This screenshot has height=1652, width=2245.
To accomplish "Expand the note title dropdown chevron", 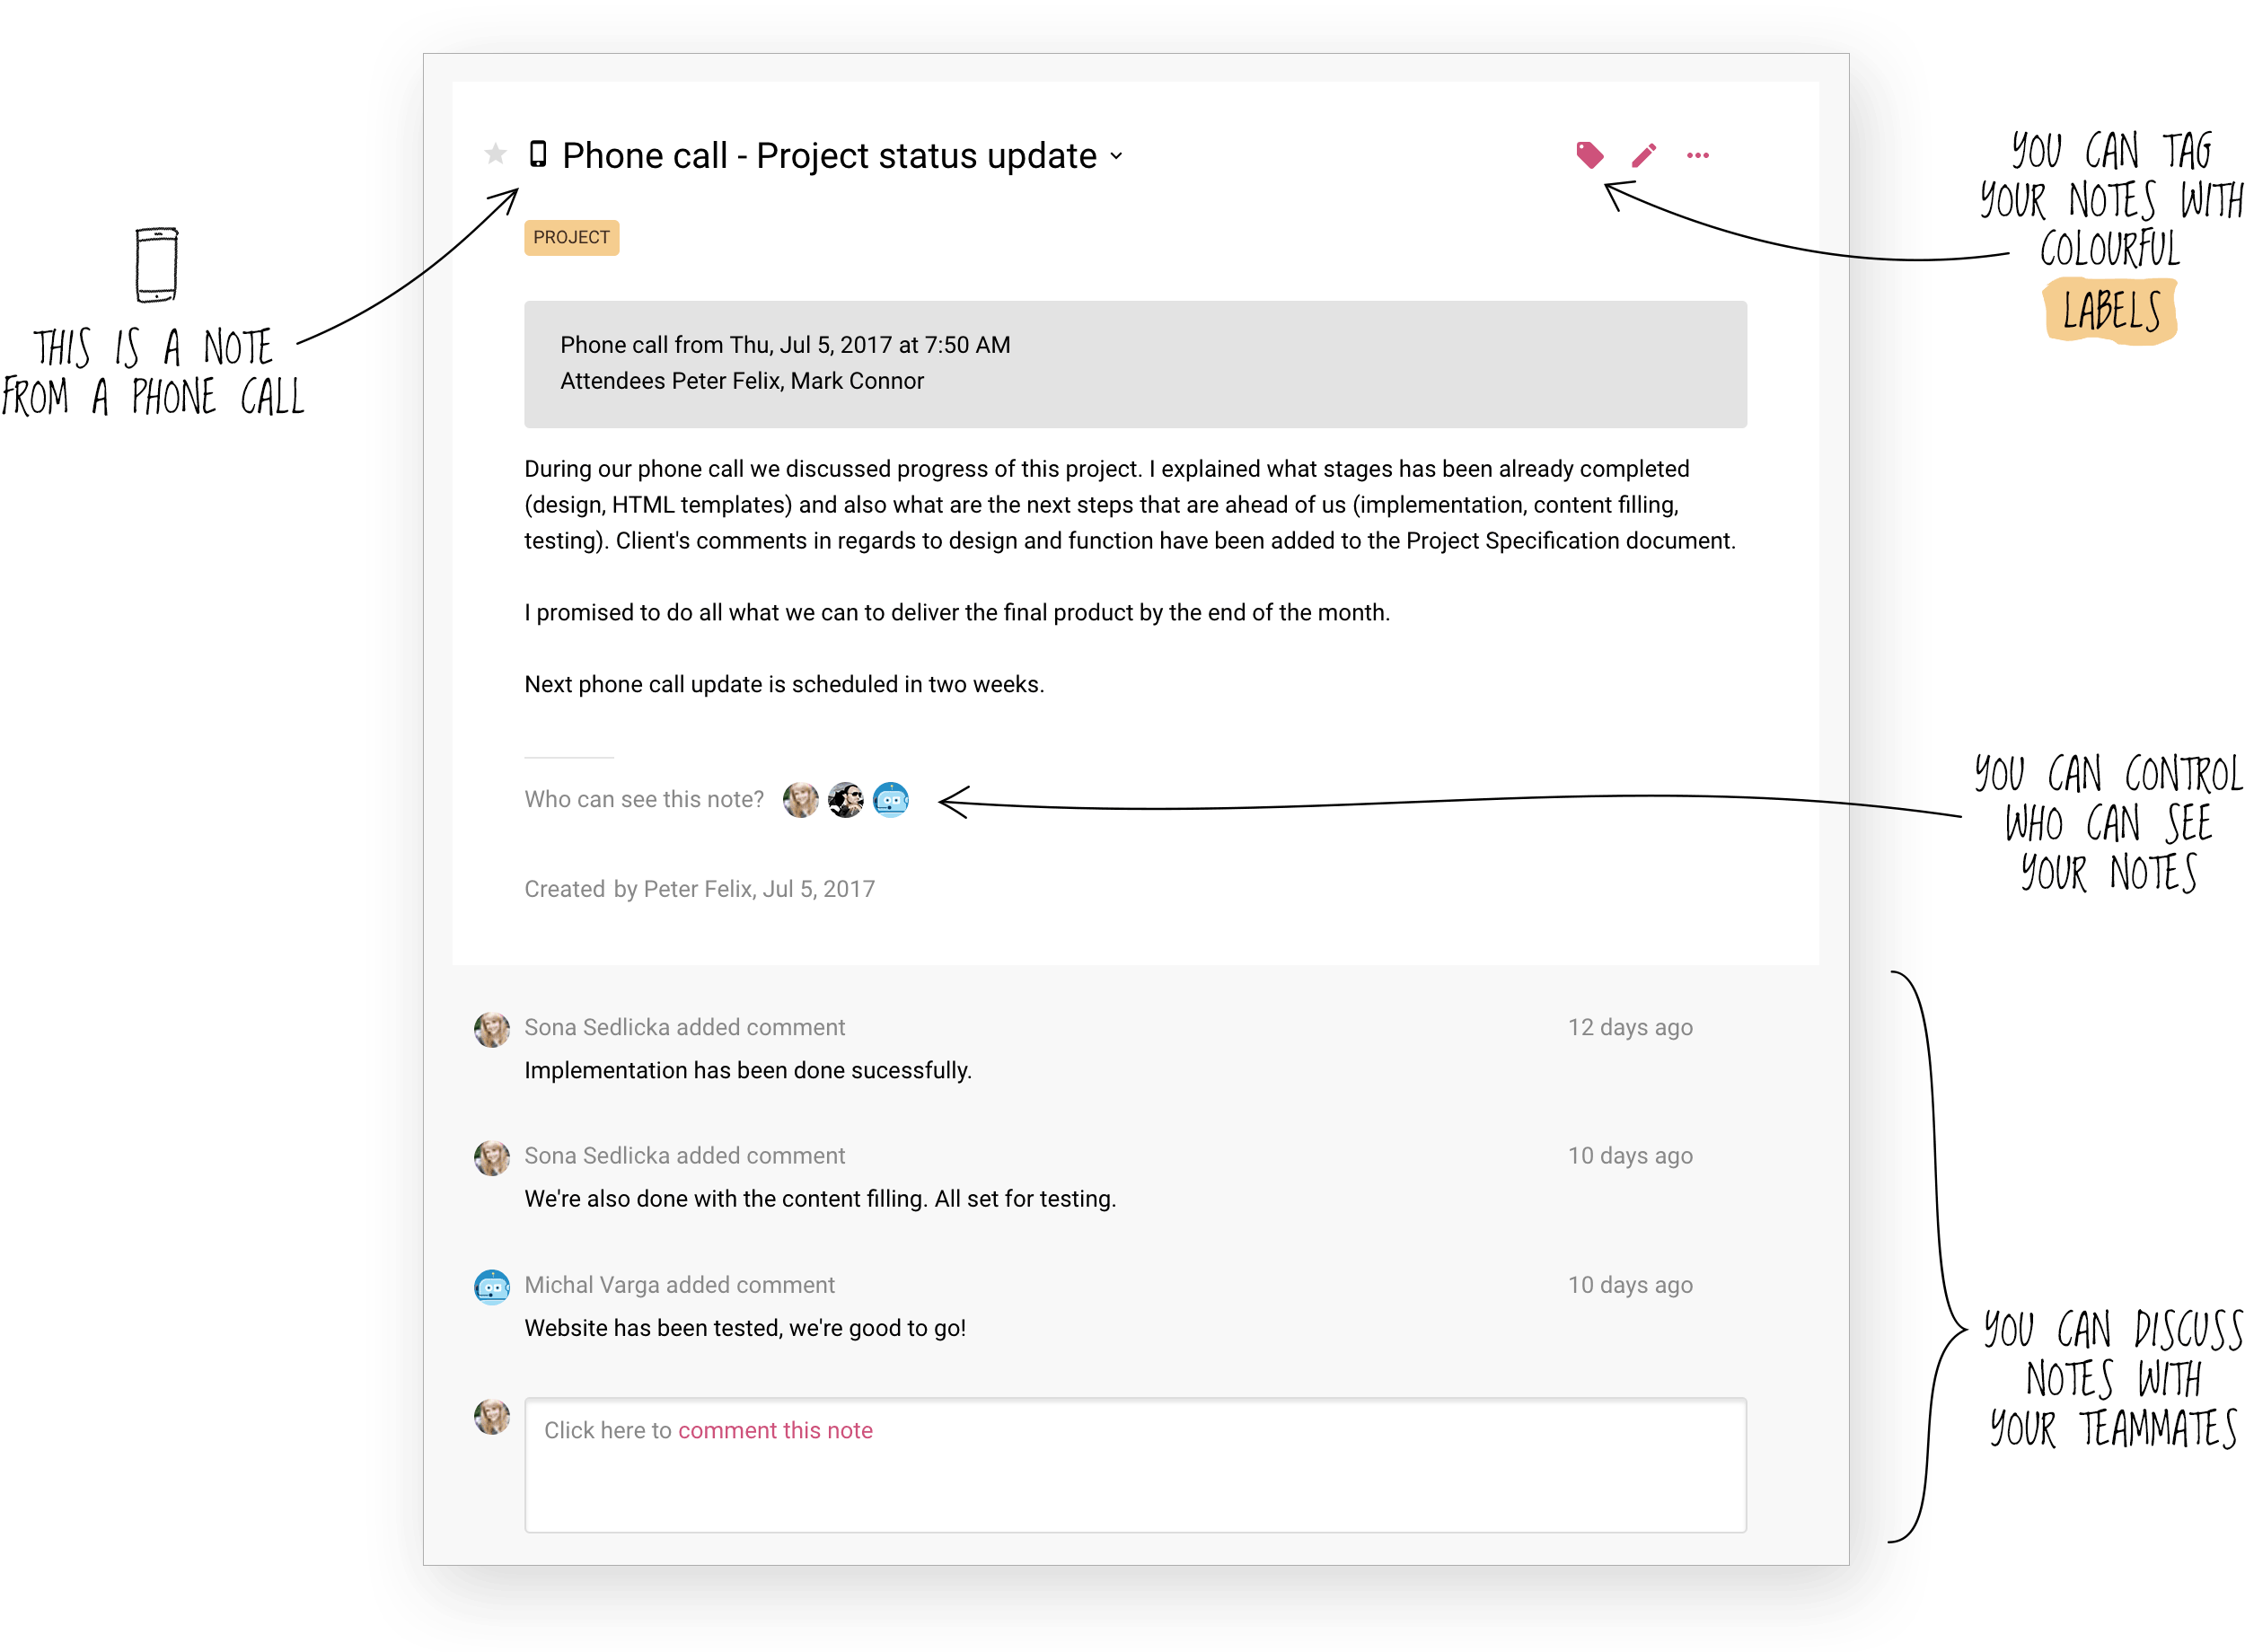I will 1116,156.
